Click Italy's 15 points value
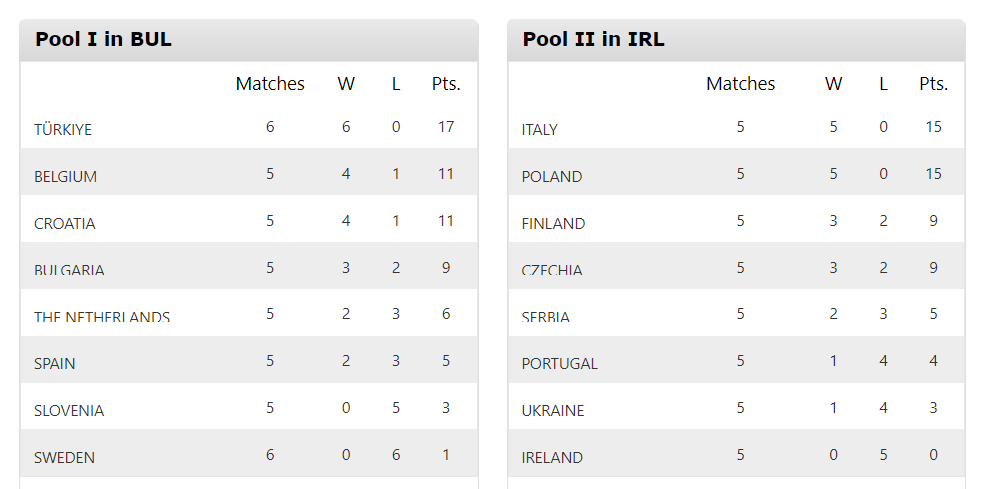 (x=933, y=127)
